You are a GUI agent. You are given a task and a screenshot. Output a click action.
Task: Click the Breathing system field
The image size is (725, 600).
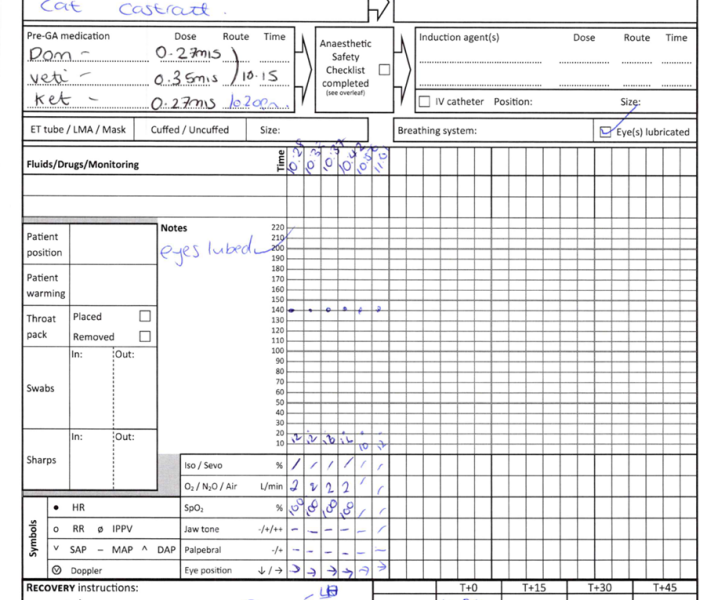[494, 131]
